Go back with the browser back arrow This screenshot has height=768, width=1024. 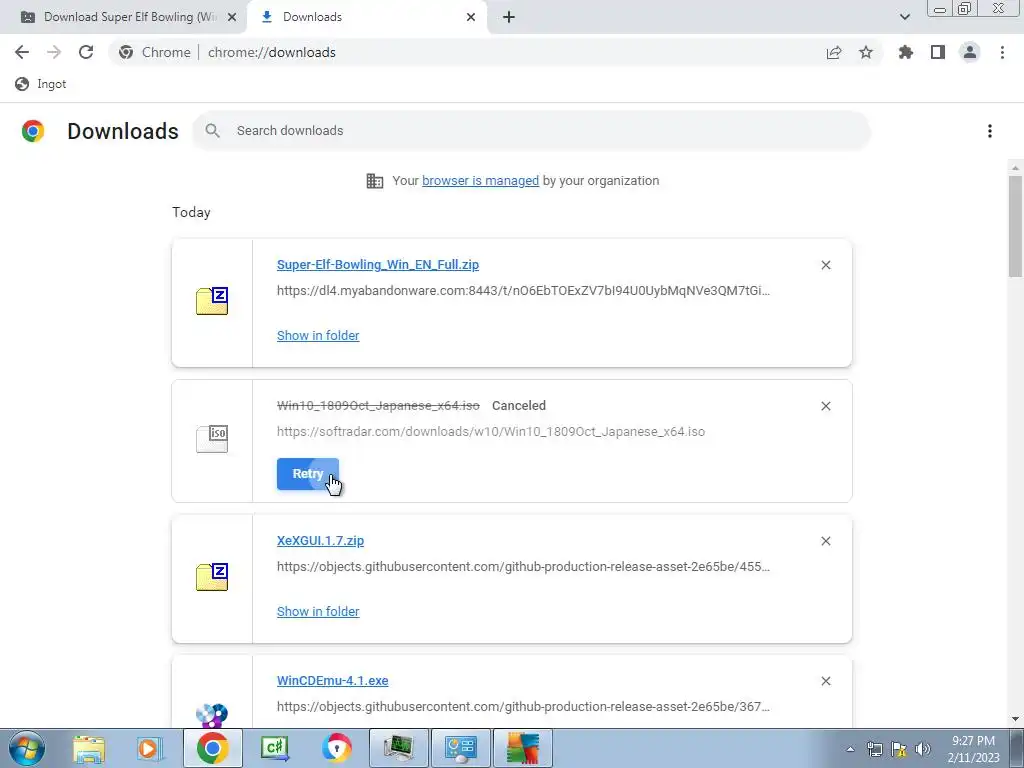click(22, 52)
